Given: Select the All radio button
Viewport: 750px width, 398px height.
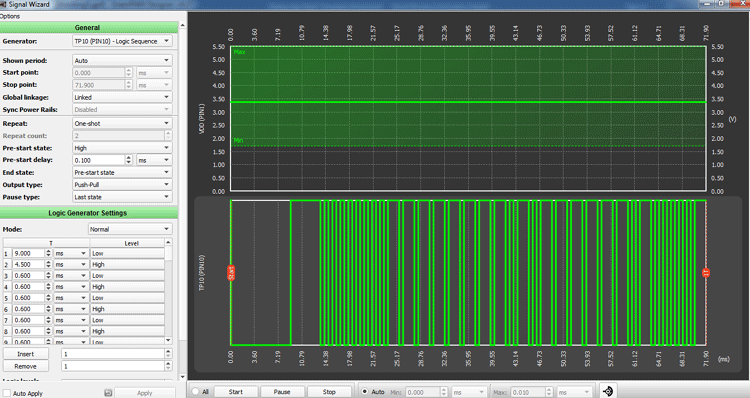Looking at the screenshot, I should click(x=195, y=391).
